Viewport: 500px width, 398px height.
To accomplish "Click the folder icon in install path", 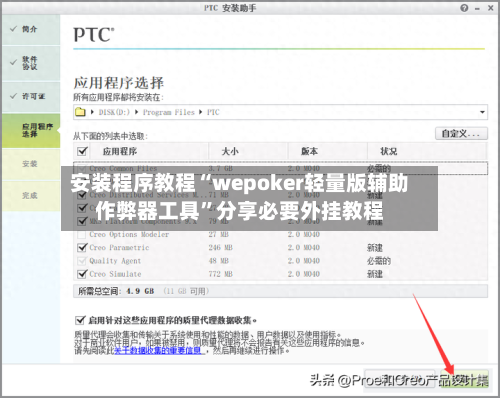I will click(80, 112).
